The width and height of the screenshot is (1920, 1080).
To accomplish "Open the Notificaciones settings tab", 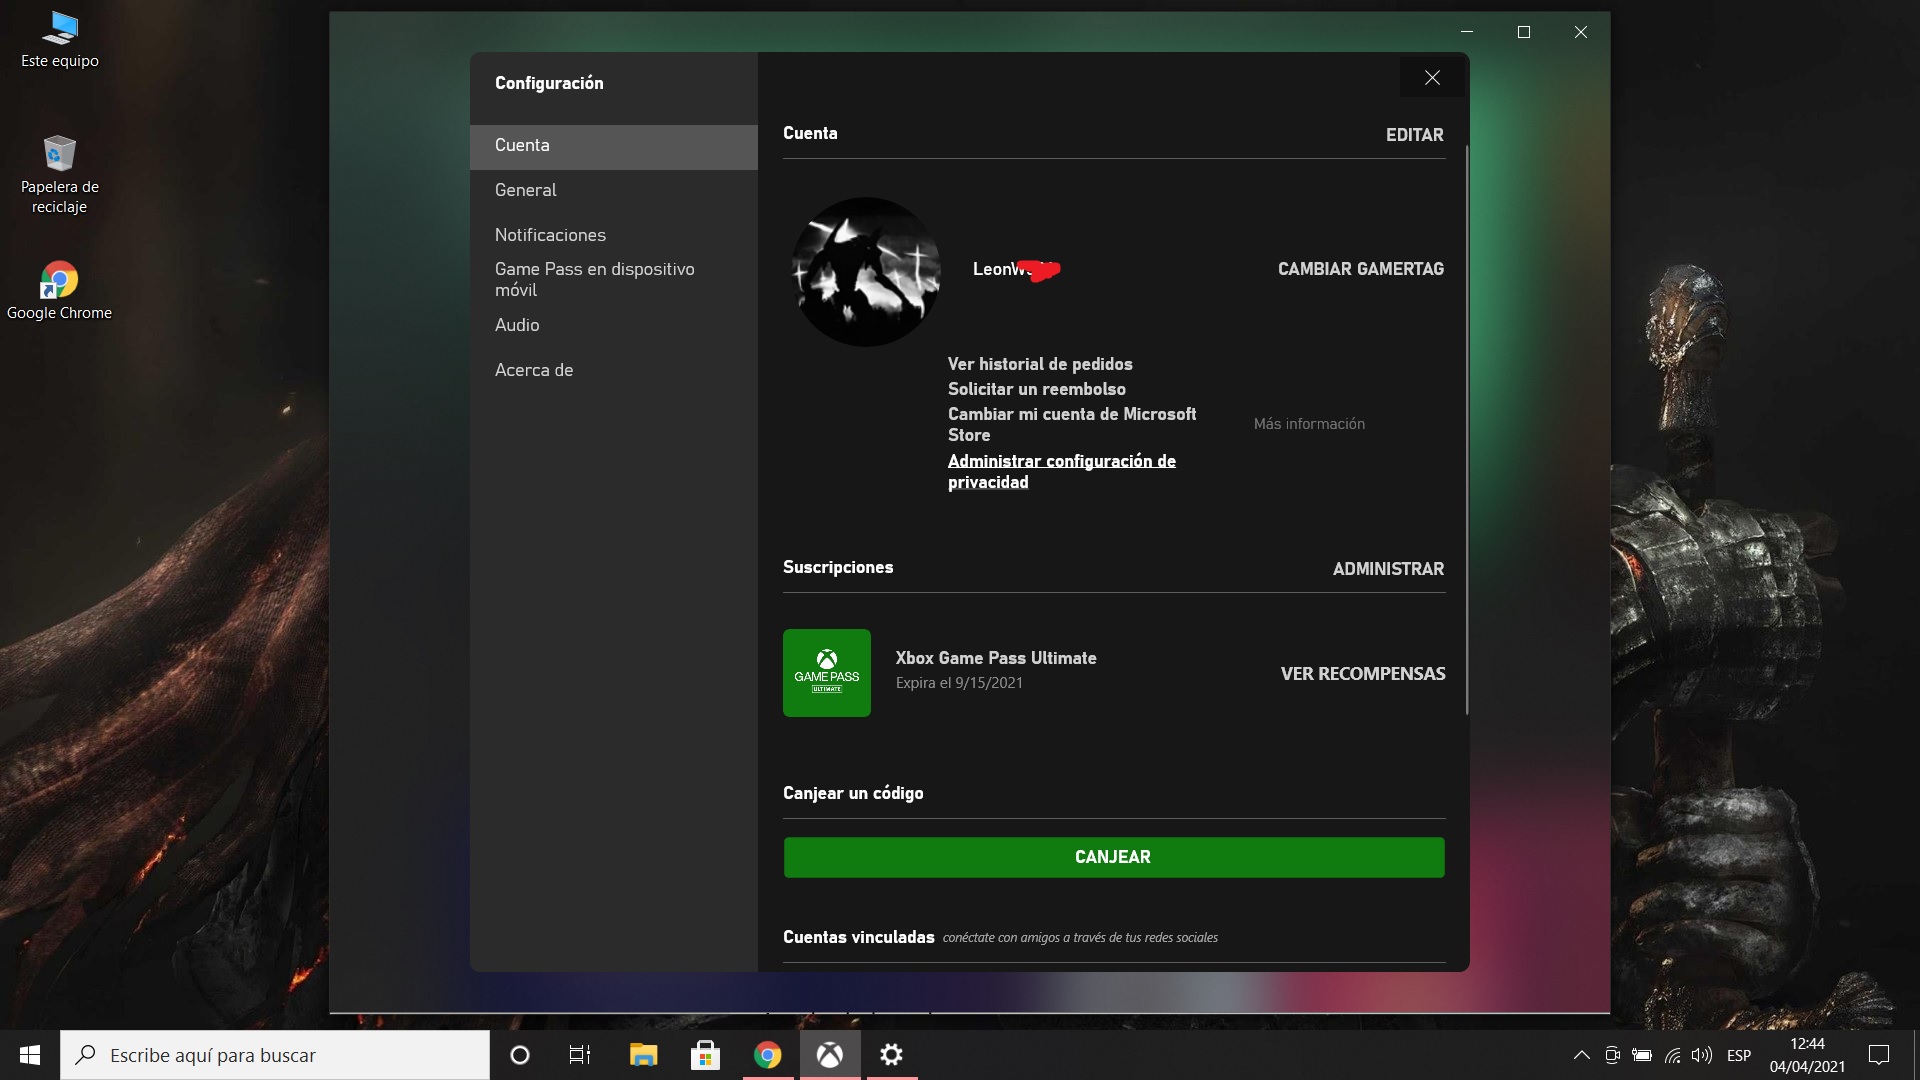I will pyautogui.click(x=614, y=235).
